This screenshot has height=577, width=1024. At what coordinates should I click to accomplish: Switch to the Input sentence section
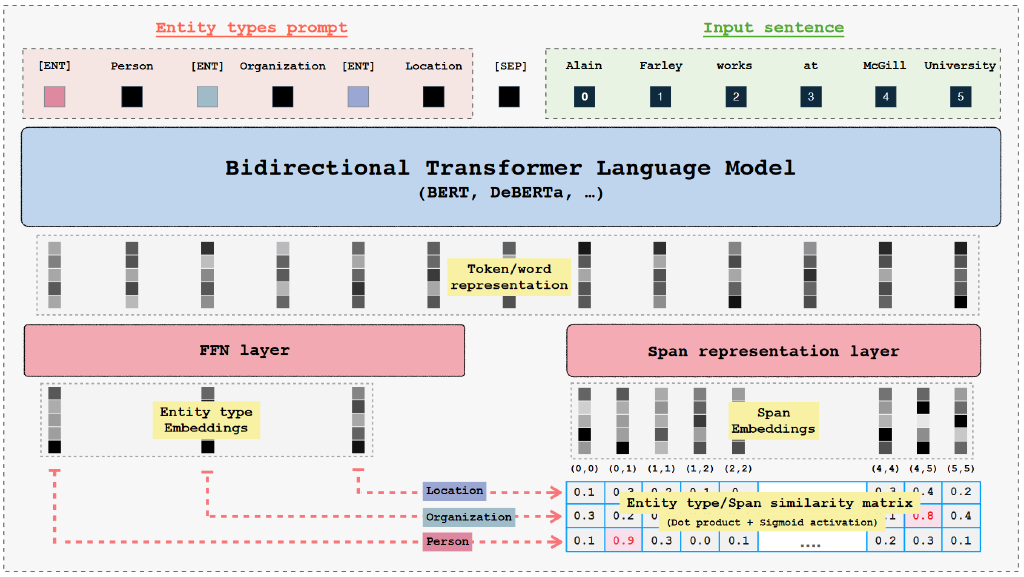772,28
